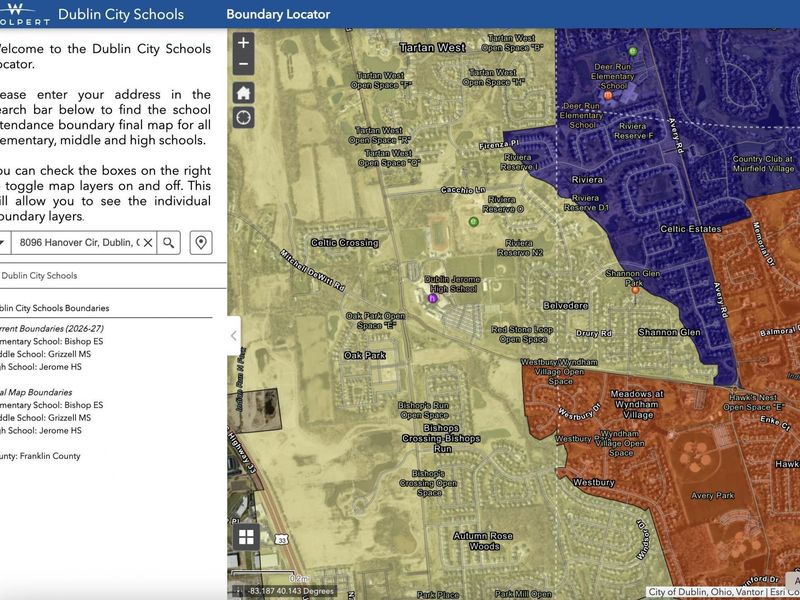Screen dimensions: 800x600
Task: Click the Dublin City Schools header title
Action: (x=121, y=14)
